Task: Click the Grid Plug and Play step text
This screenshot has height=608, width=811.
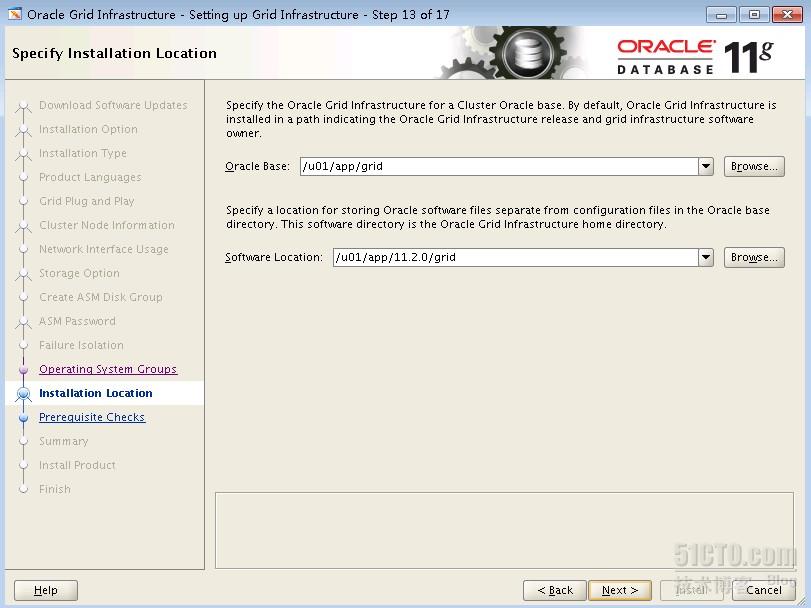Action: click(x=87, y=201)
